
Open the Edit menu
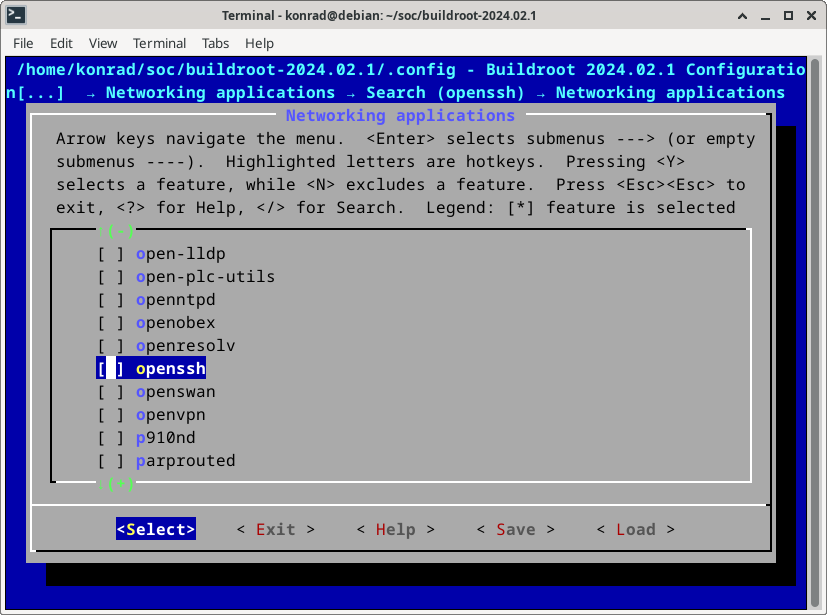click(x=61, y=43)
